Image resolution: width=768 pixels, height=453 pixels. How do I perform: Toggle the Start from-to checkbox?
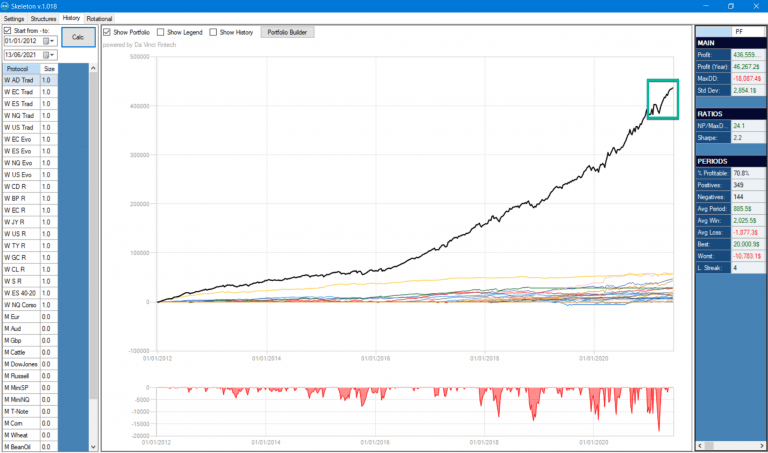pyautogui.click(x=8, y=30)
